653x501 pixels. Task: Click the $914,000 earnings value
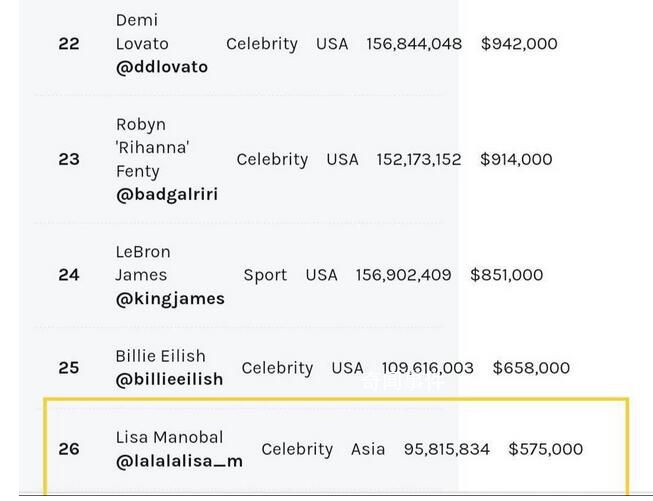coord(516,160)
